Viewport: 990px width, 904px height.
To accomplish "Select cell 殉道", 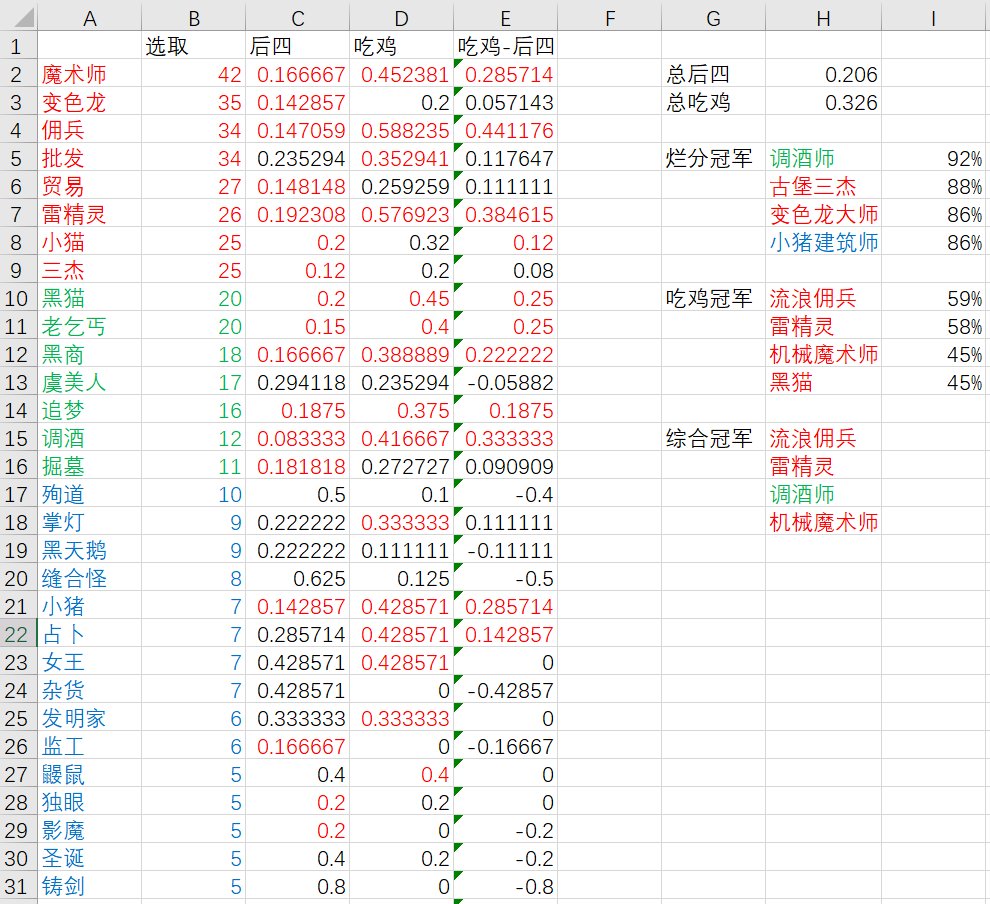I will tap(90, 494).
